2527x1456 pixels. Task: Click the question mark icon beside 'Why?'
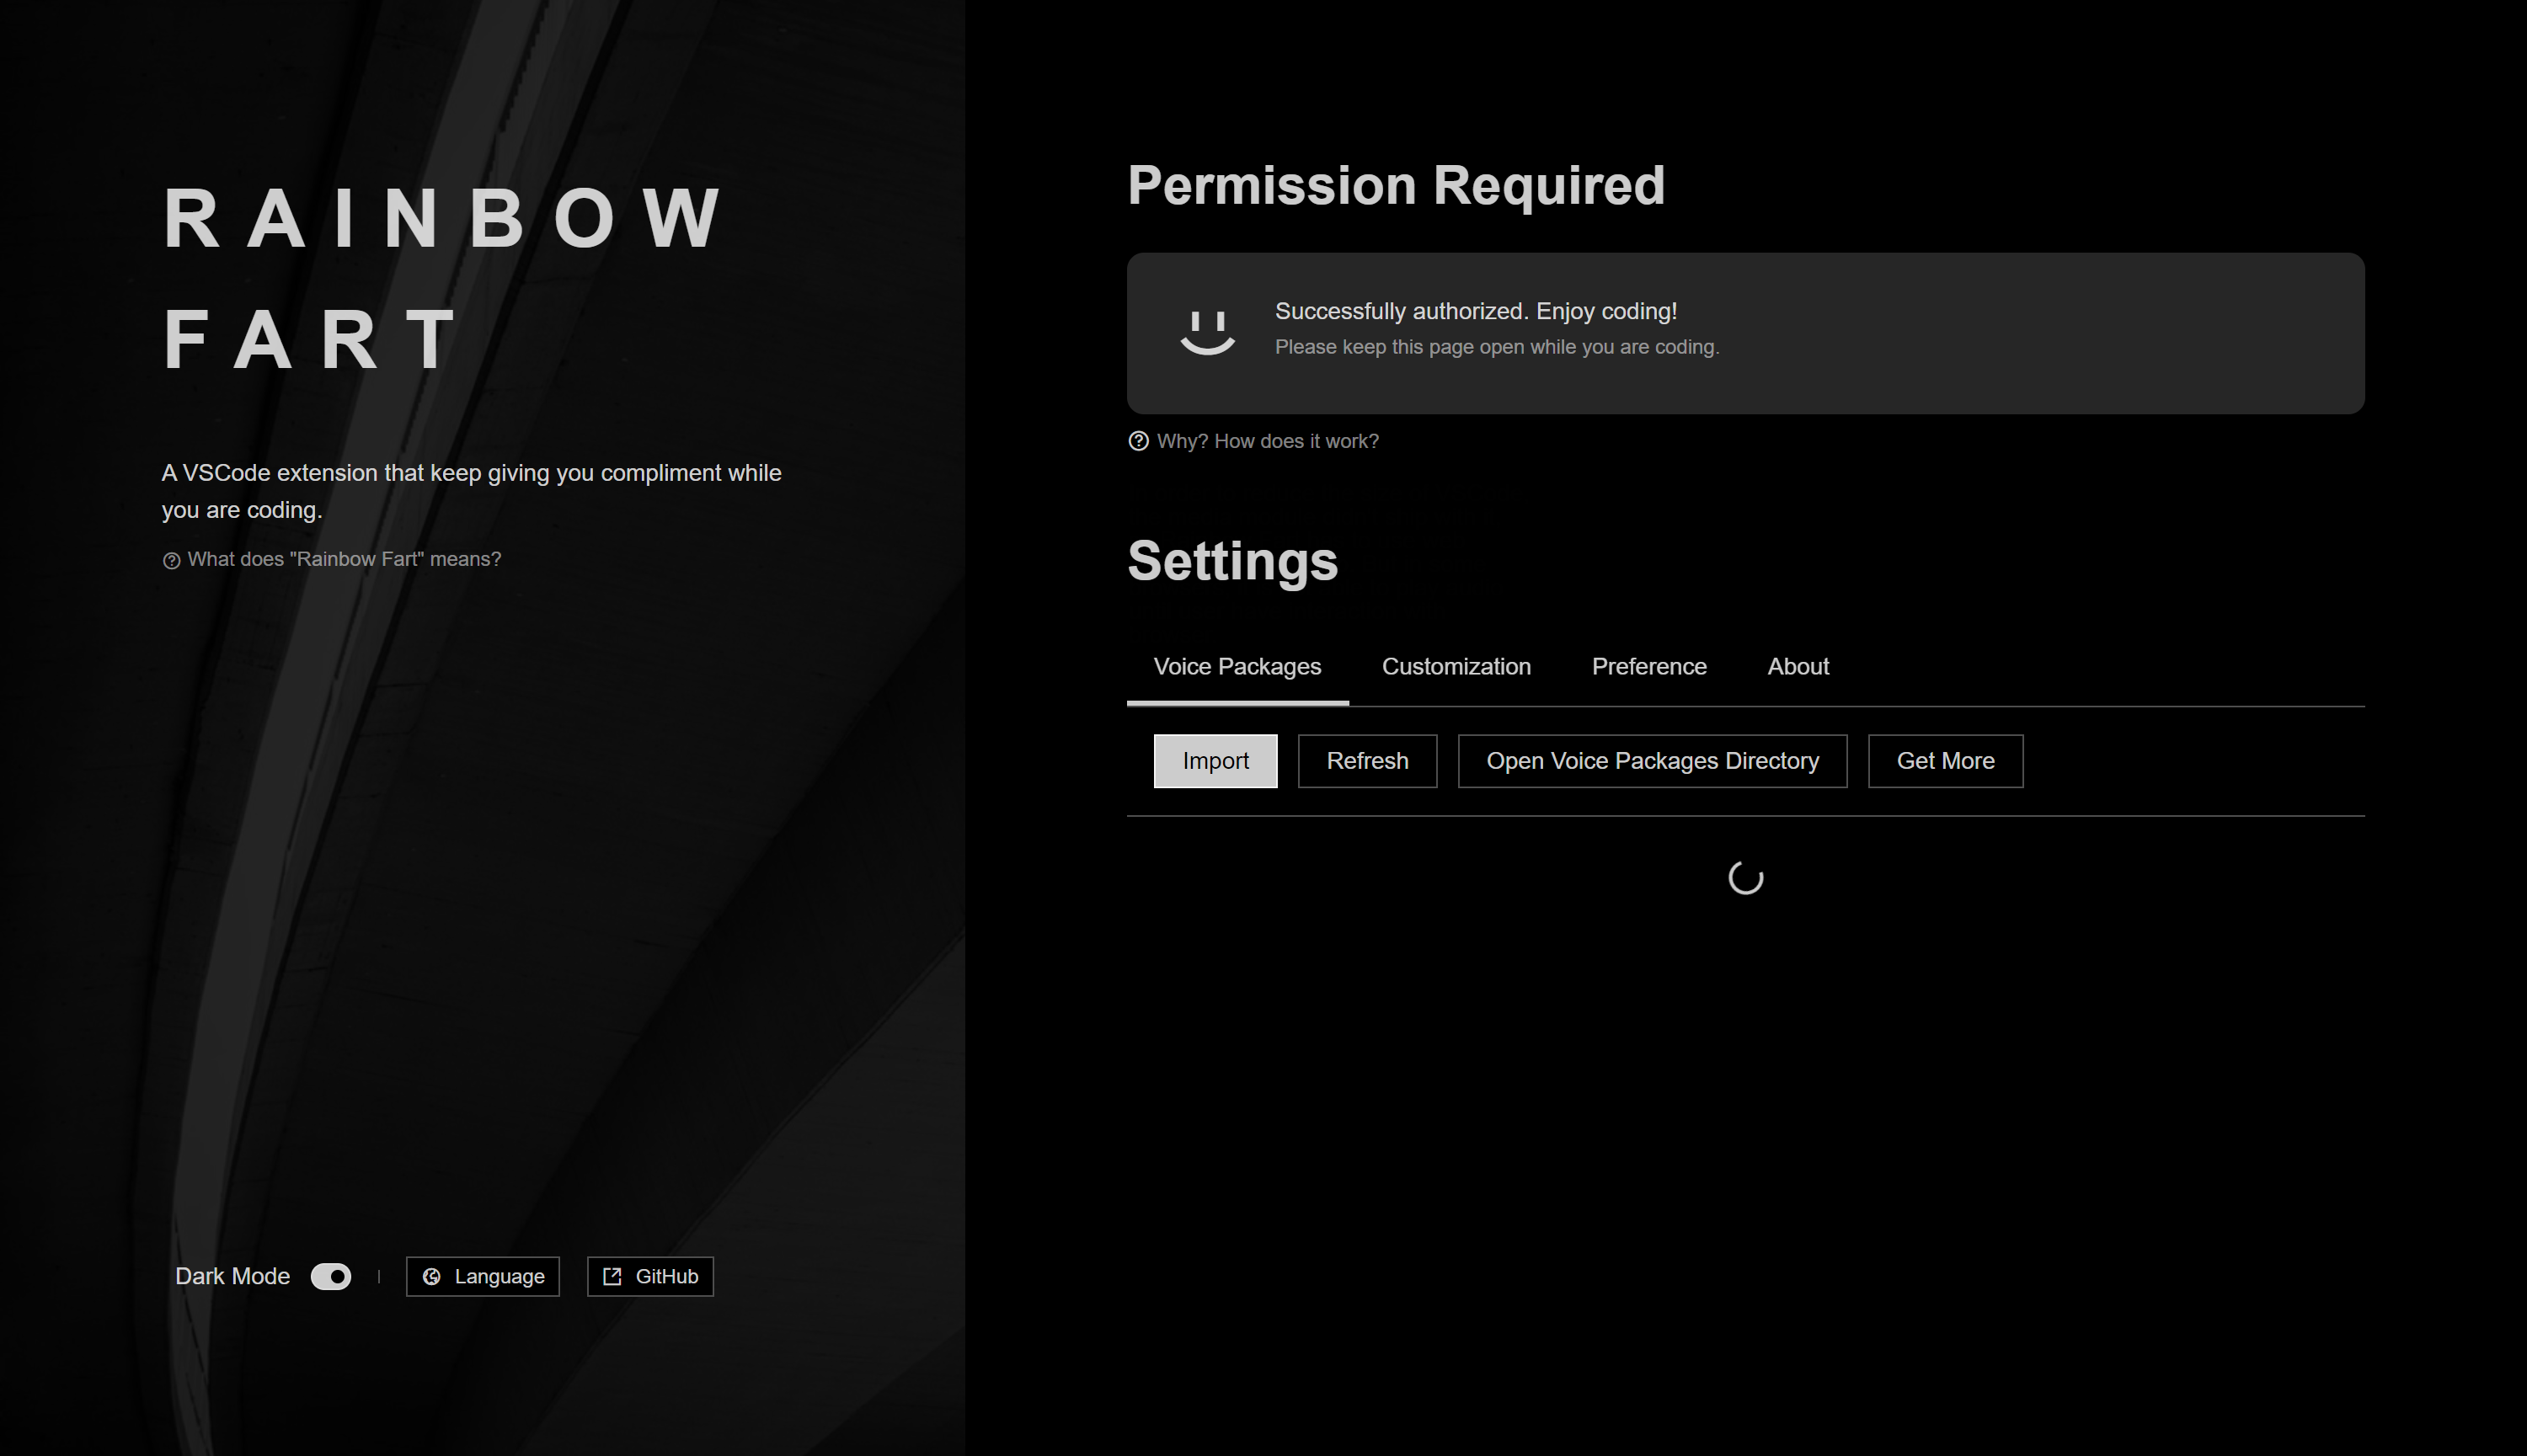[1138, 441]
